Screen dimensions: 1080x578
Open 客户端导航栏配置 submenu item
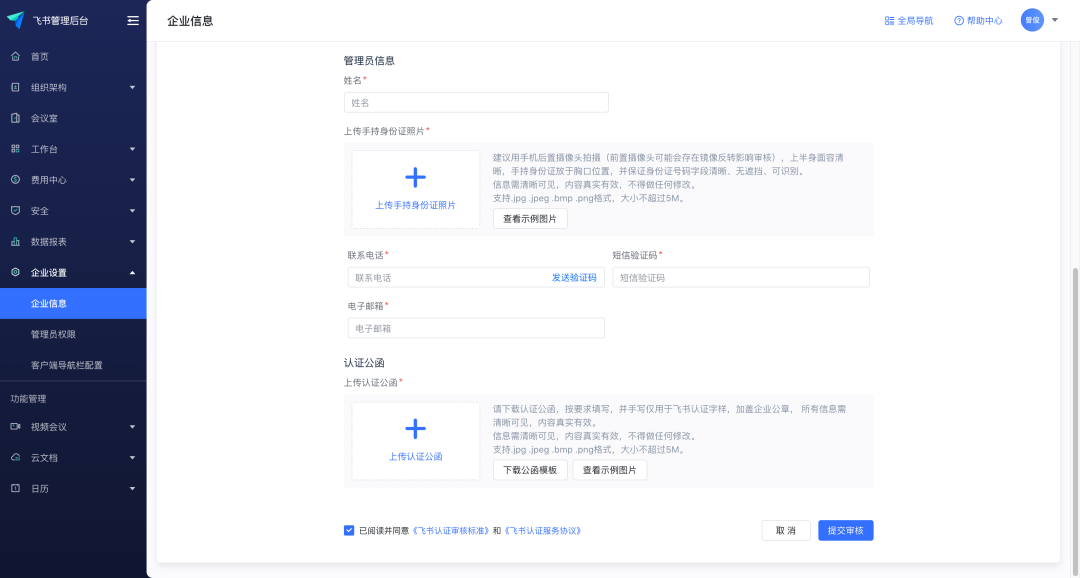[73, 365]
